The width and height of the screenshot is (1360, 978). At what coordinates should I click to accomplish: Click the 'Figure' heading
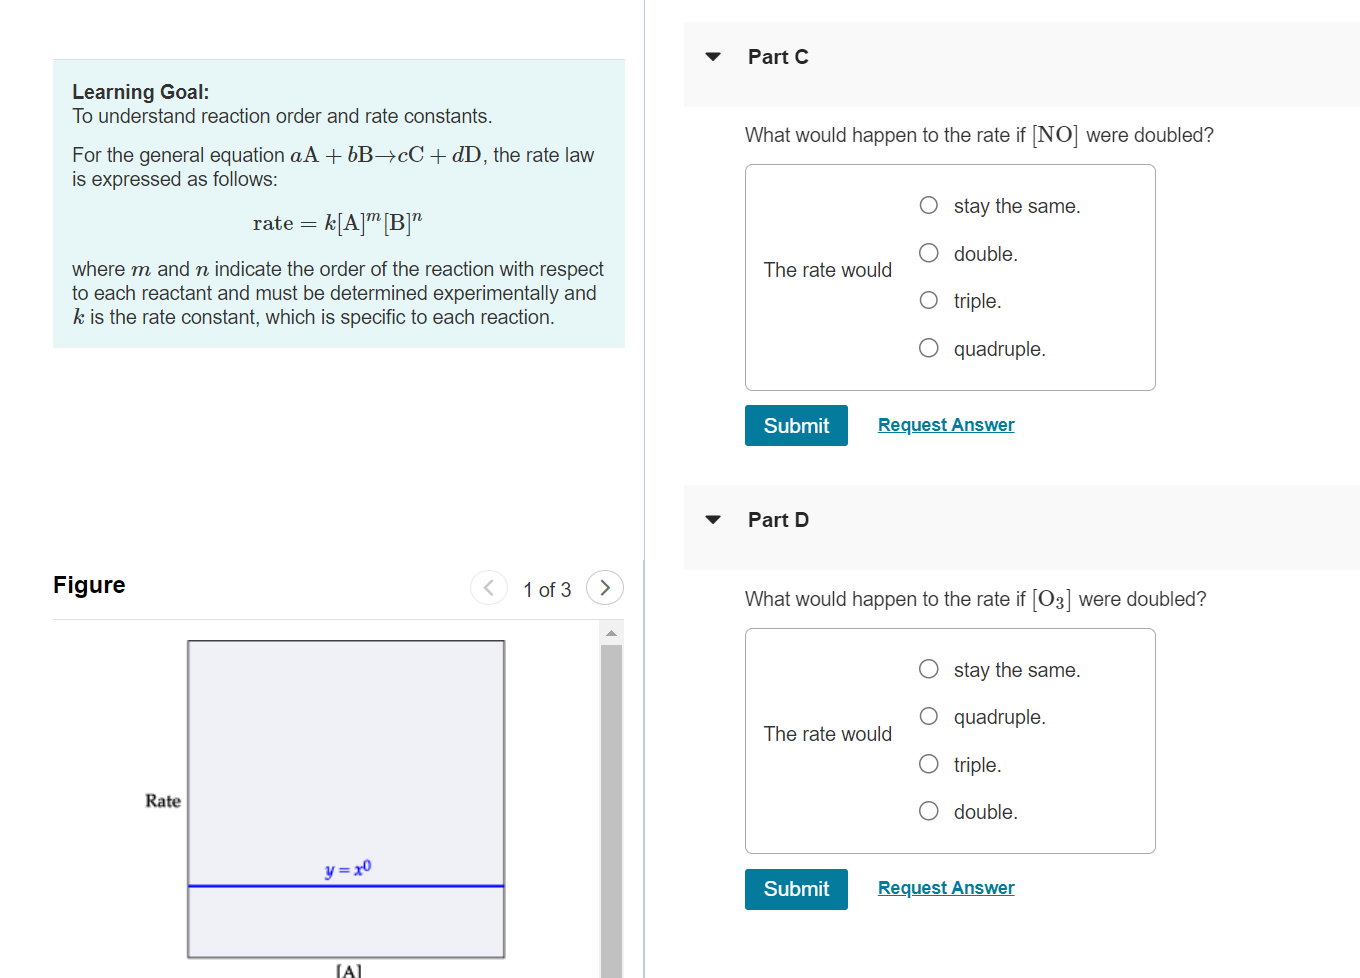coord(89,585)
